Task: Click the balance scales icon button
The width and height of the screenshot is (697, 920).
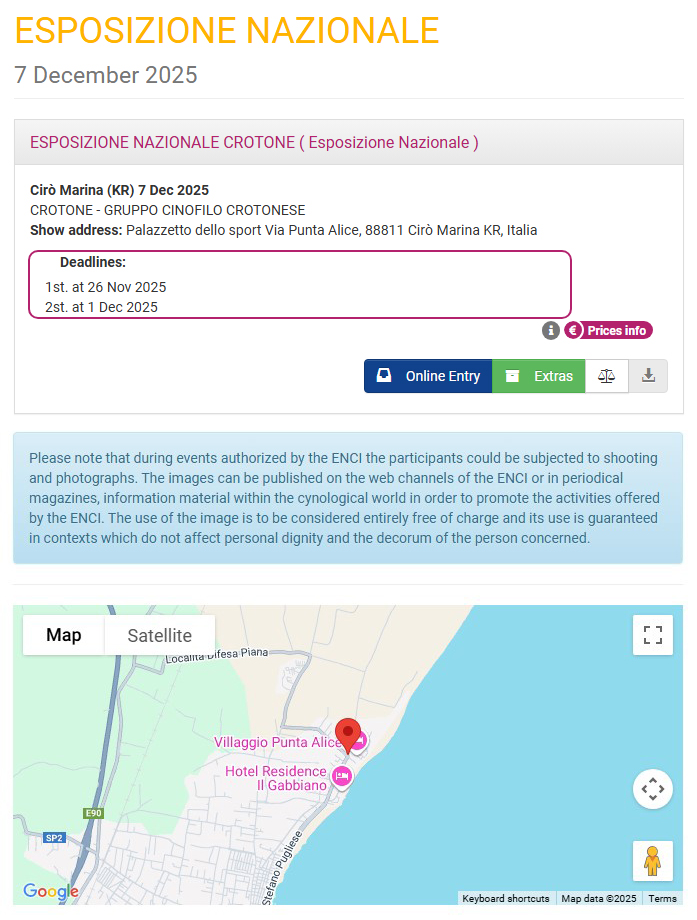Action: 607,376
